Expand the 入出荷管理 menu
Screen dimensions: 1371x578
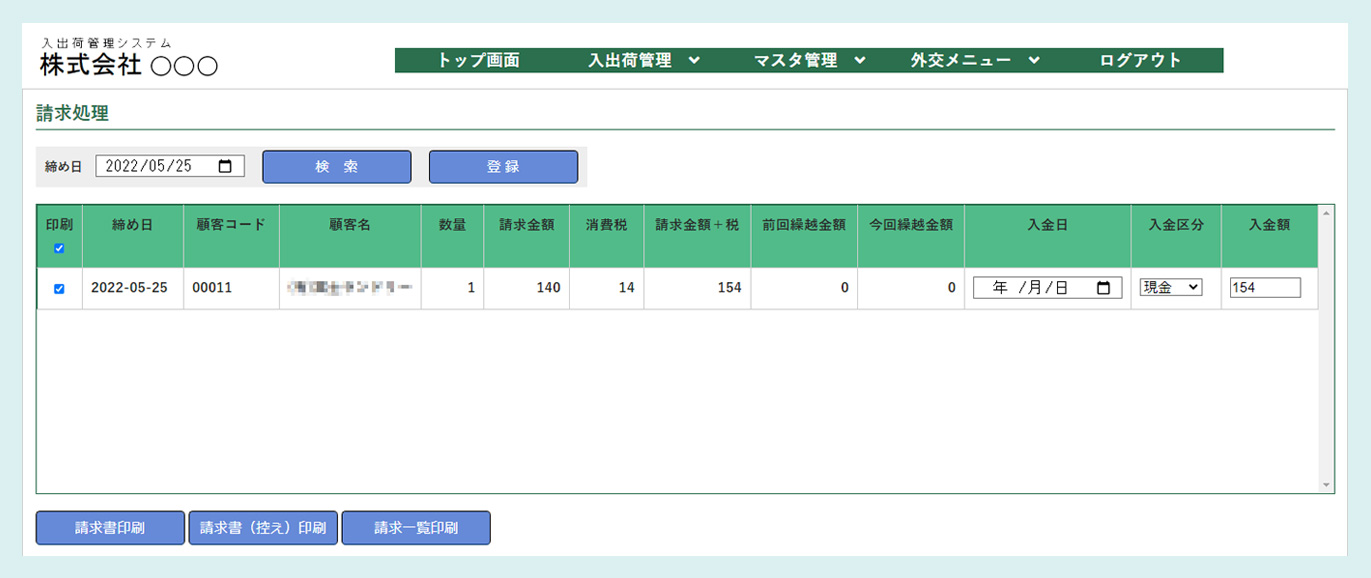(x=644, y=60)
